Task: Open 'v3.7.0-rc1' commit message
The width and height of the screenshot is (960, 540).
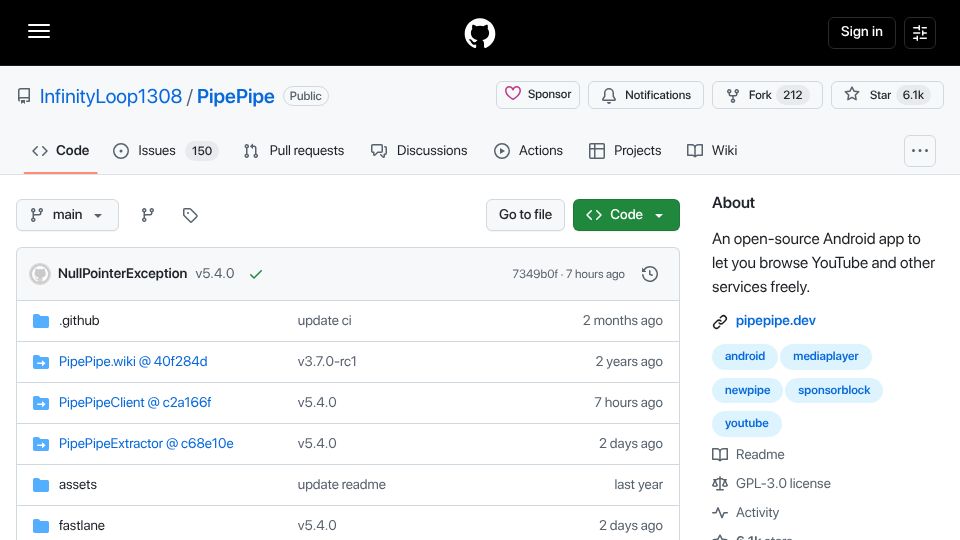Action: coord(327,362)
